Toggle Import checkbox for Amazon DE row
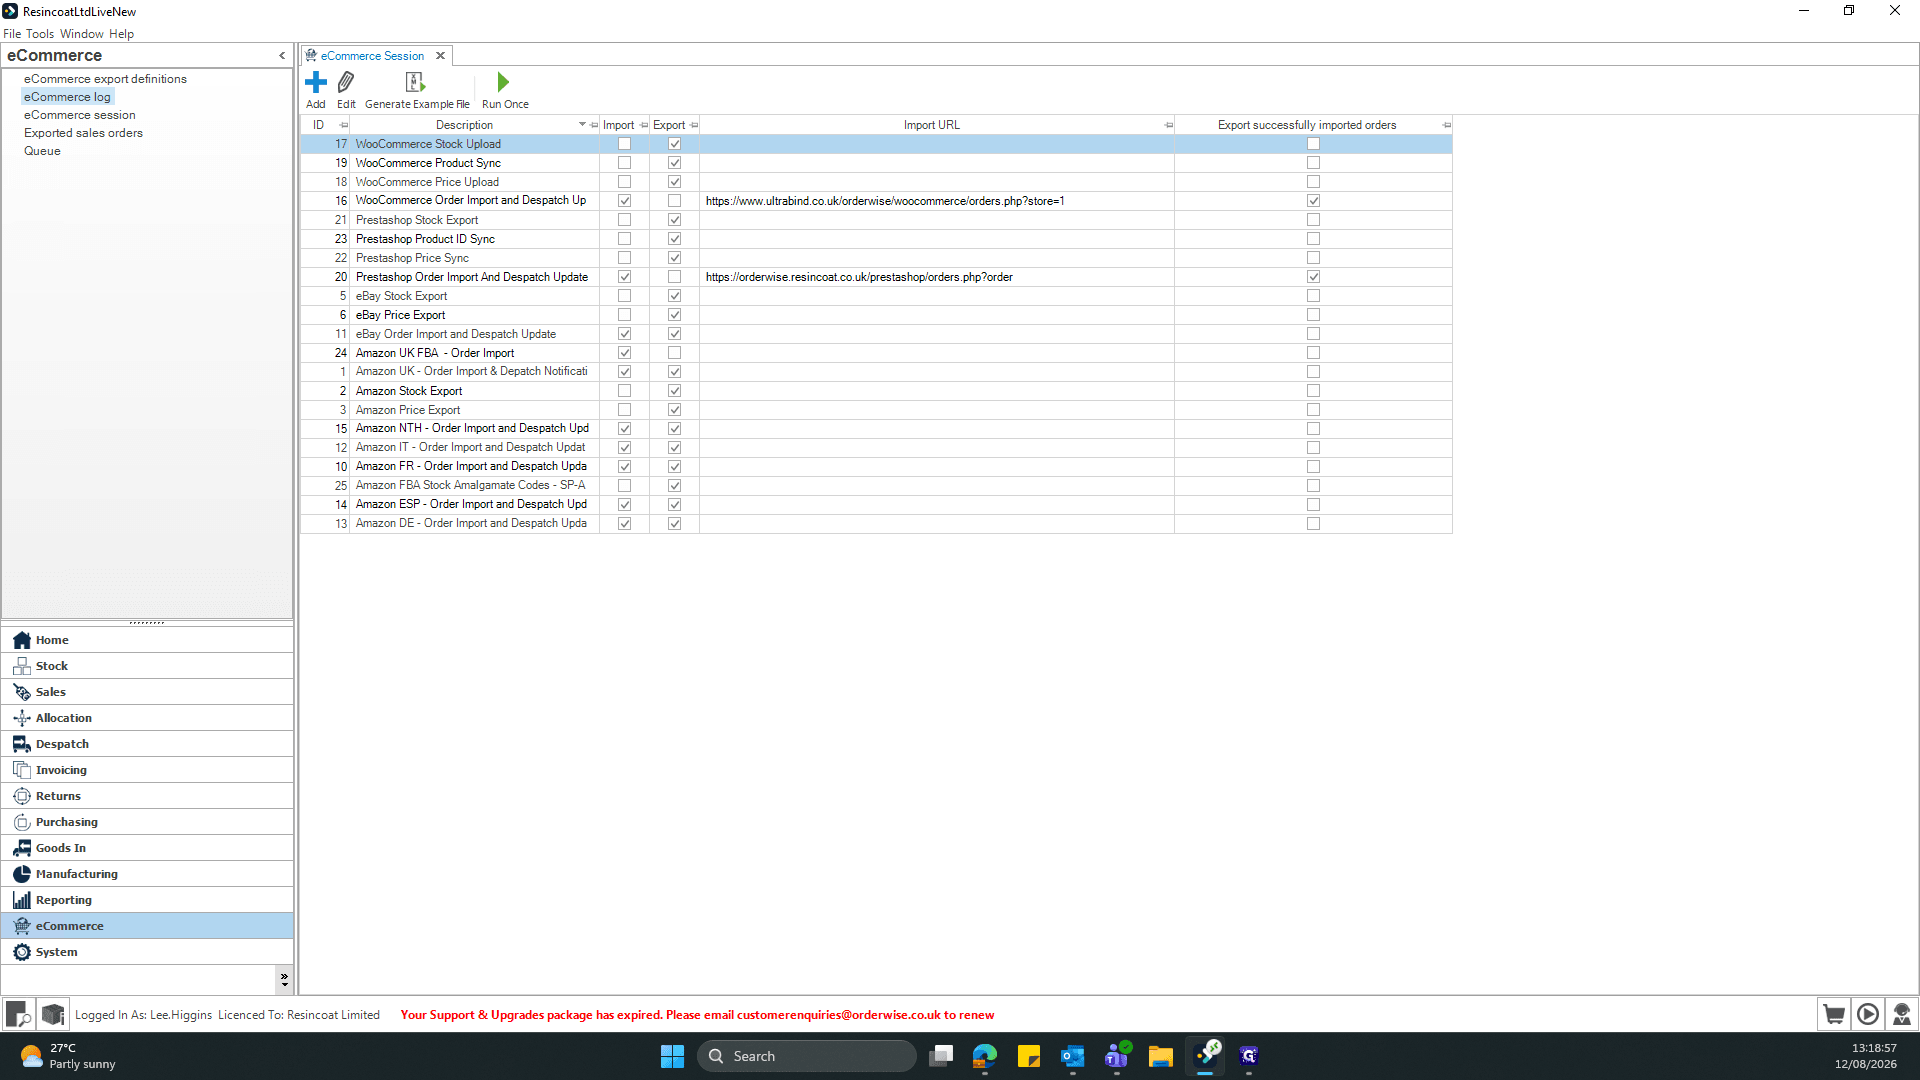 click(x=624, y=524)
